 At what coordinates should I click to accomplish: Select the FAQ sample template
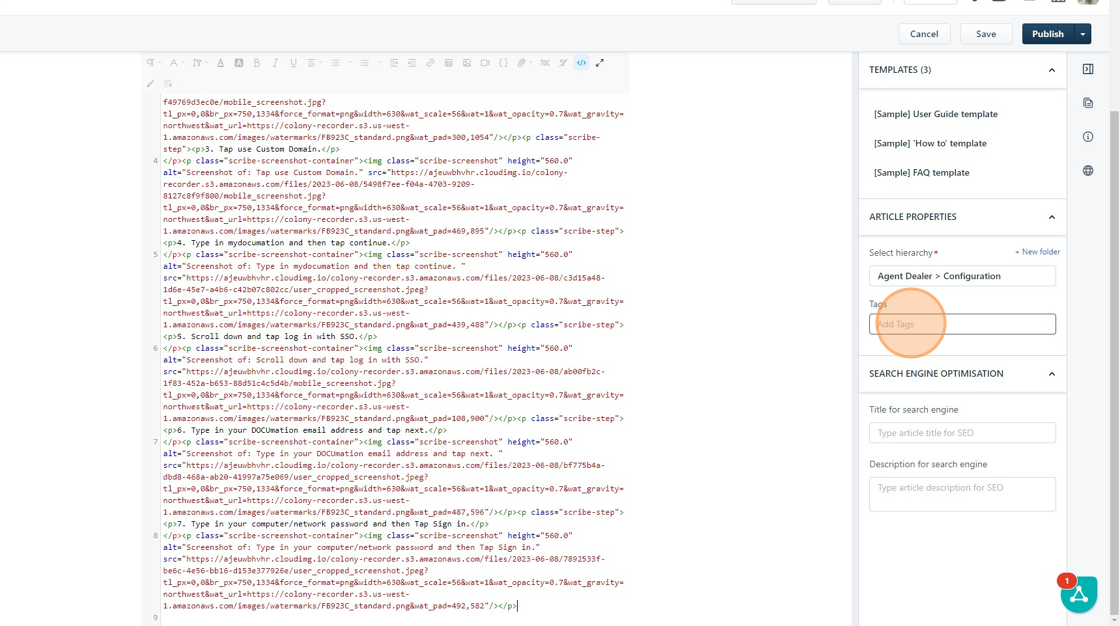(x=921, y=172)
